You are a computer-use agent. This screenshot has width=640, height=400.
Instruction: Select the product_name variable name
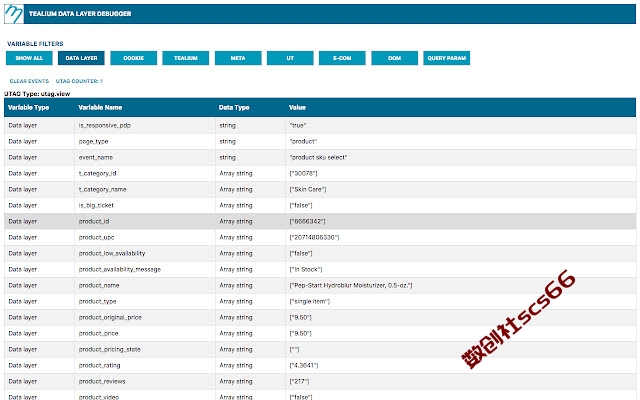[x=99, y=285]
